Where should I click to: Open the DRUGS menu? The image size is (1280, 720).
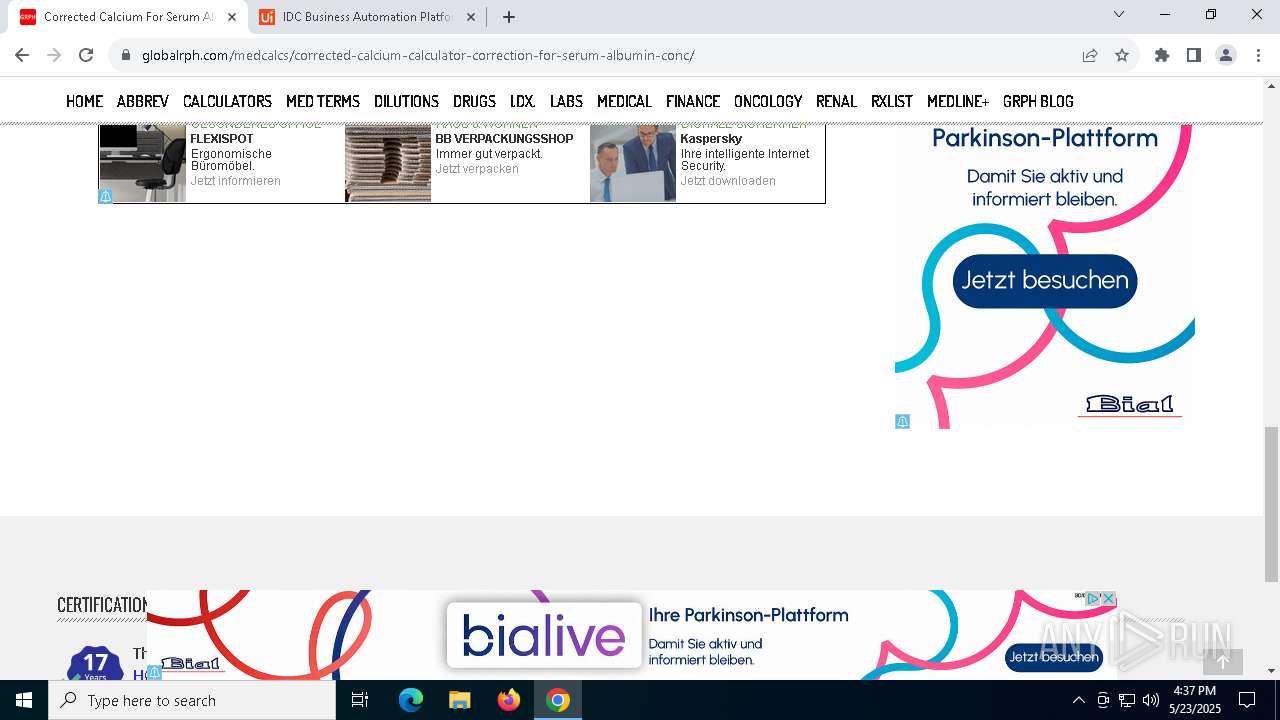click(x=474, y=101)
